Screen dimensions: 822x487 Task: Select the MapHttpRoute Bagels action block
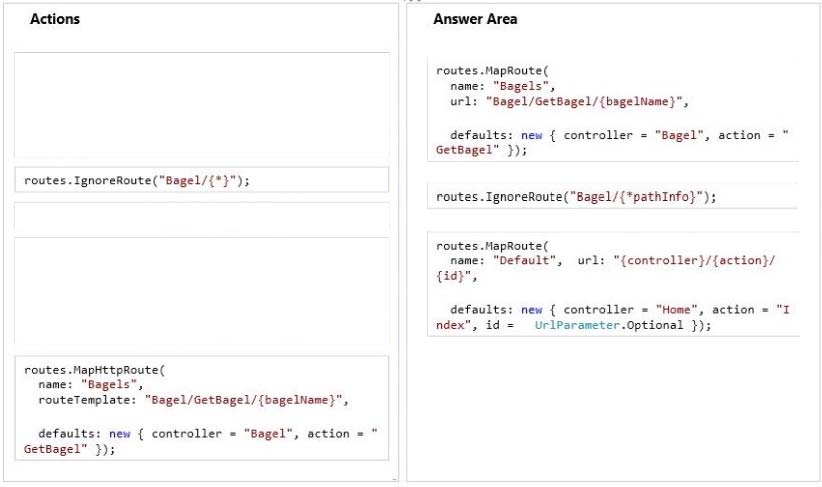(x=202, y=408)
